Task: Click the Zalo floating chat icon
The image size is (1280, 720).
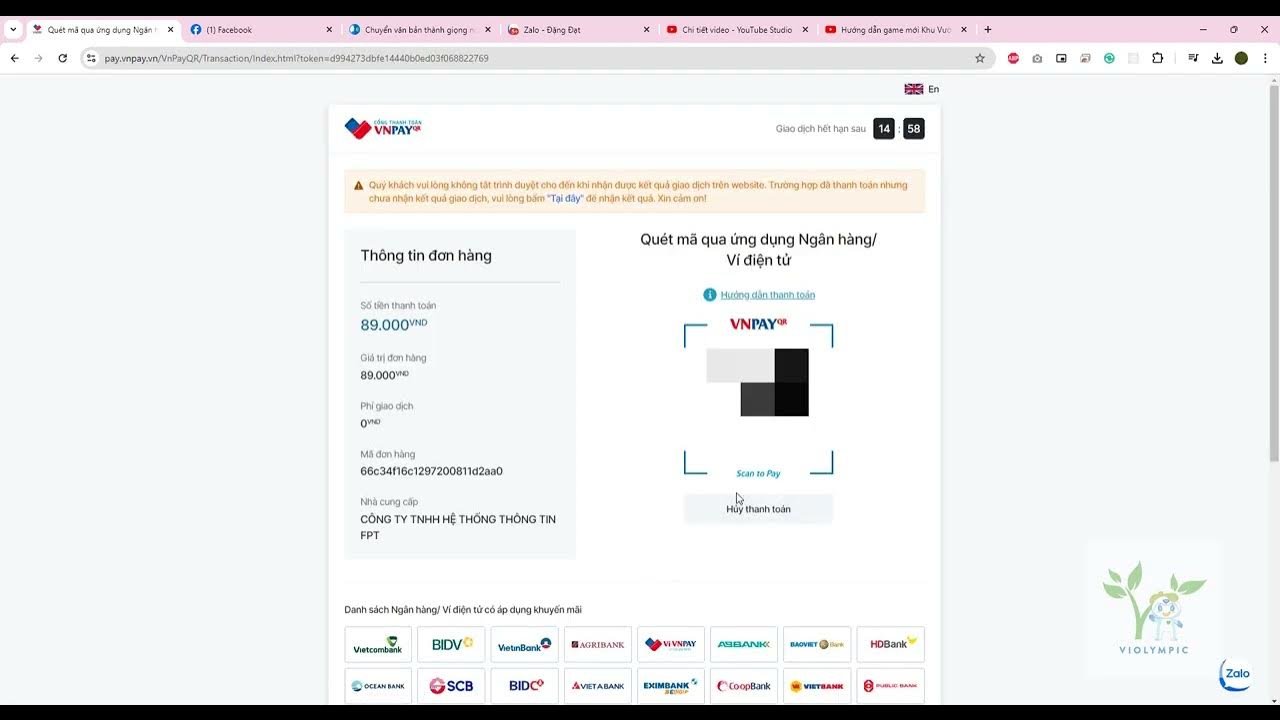Action: click(x=1236, y=675)
